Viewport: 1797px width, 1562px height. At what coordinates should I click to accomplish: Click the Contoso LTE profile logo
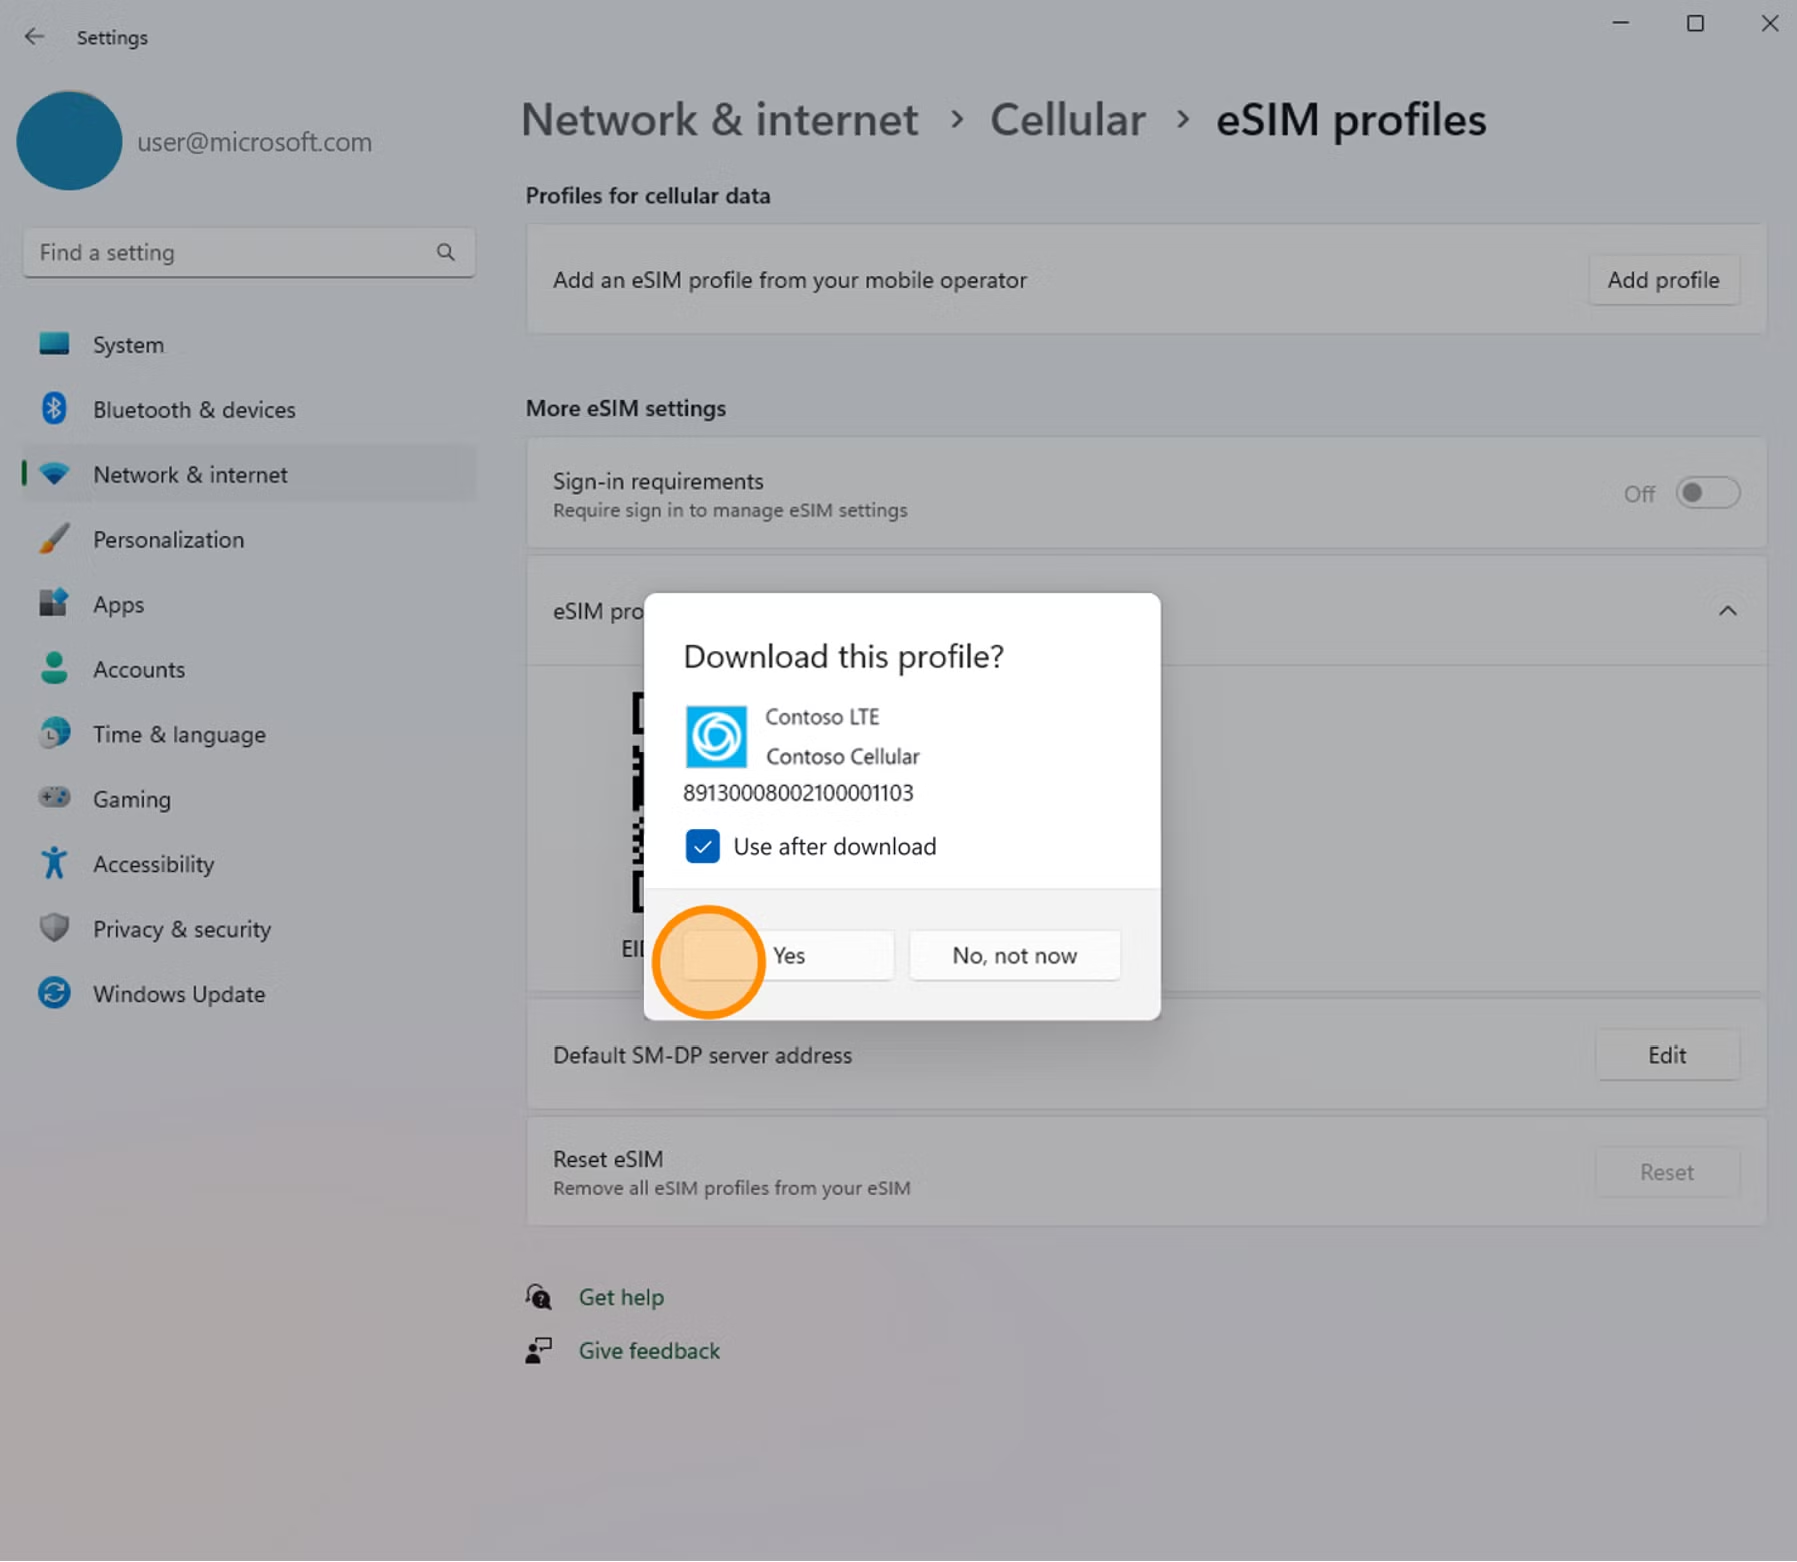pyautogui.click(x=716, y=737)
